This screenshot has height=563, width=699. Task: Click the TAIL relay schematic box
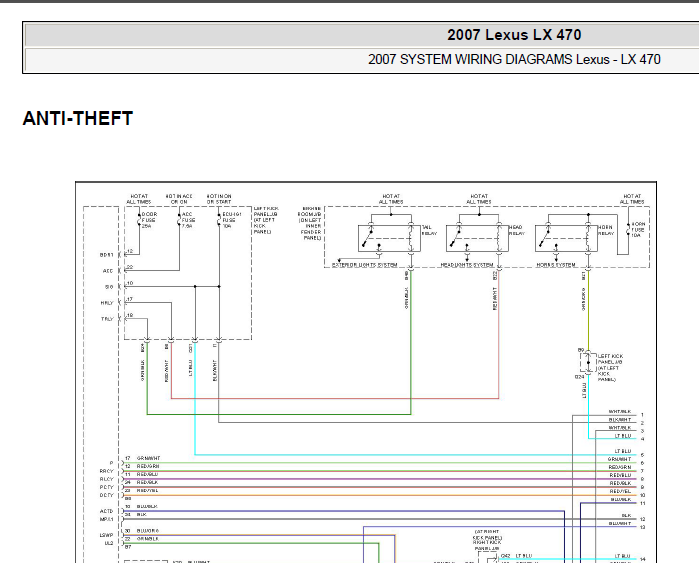pos(389,239)
